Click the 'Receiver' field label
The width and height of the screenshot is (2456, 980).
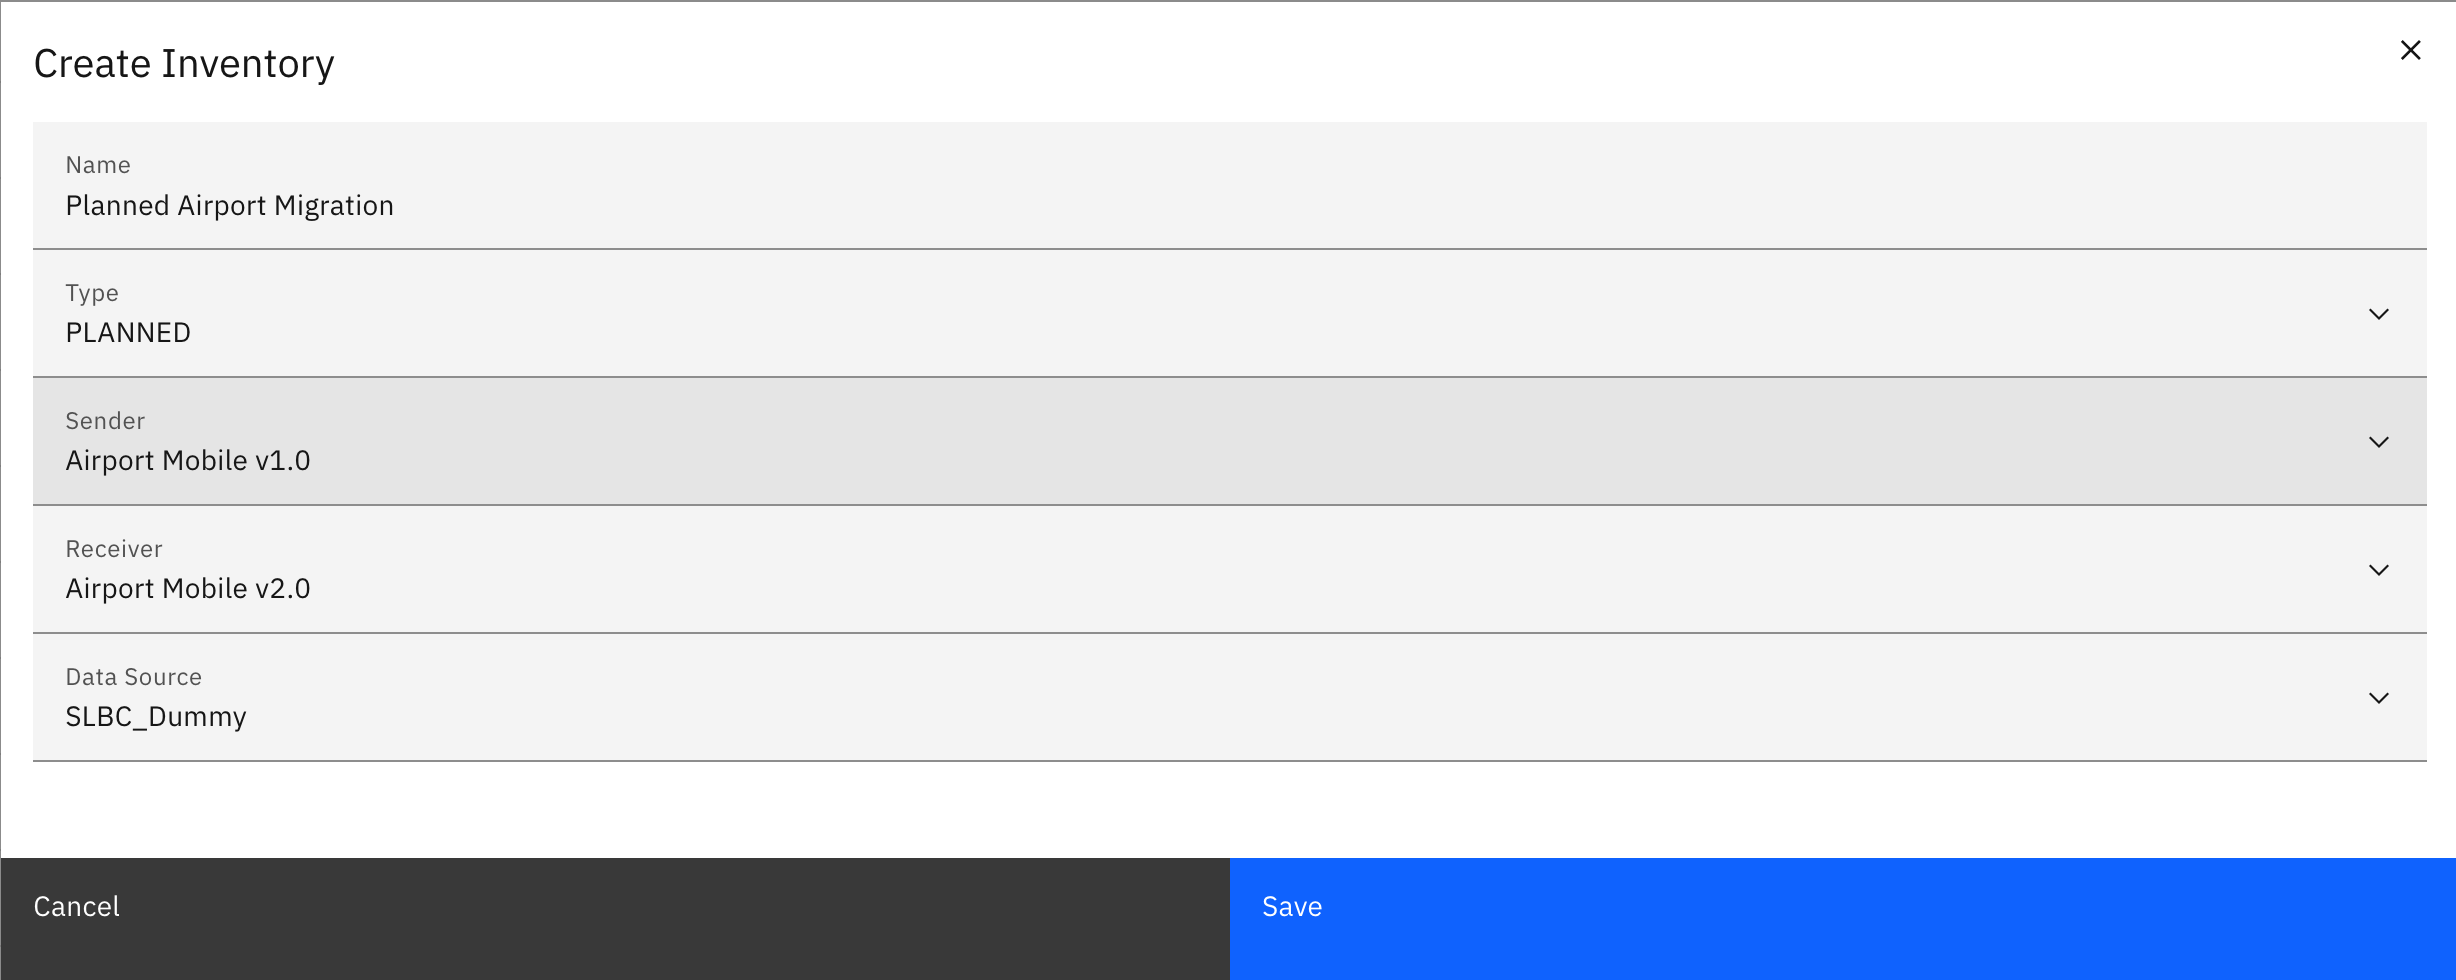point(114,549)
